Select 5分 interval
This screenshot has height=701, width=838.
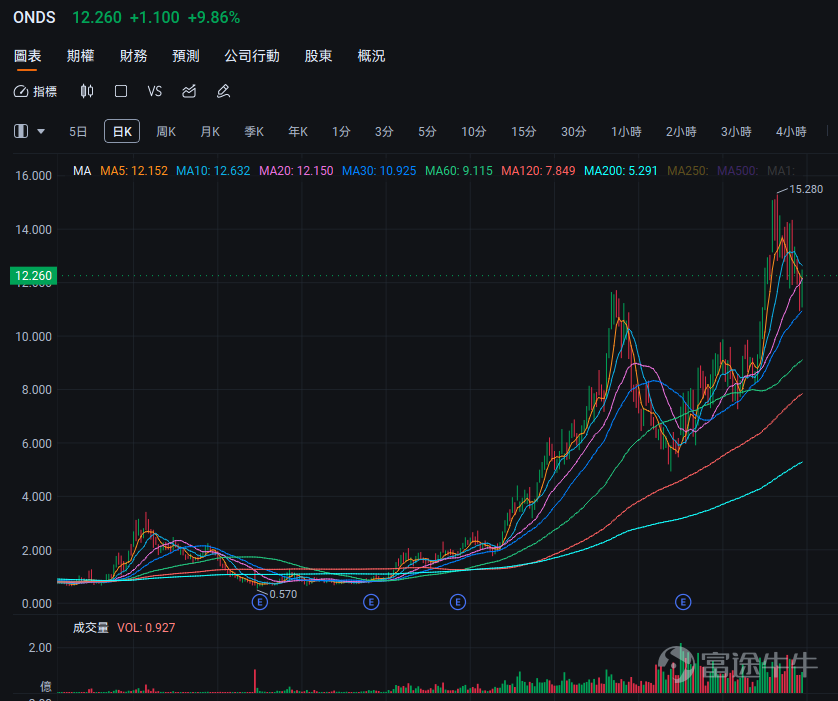pyautogui.click(x=427, y=131)
